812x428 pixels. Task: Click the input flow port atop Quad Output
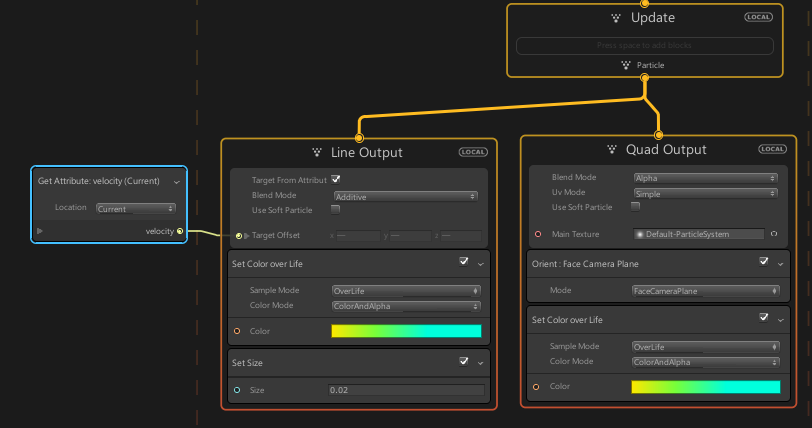coord(658,135)
